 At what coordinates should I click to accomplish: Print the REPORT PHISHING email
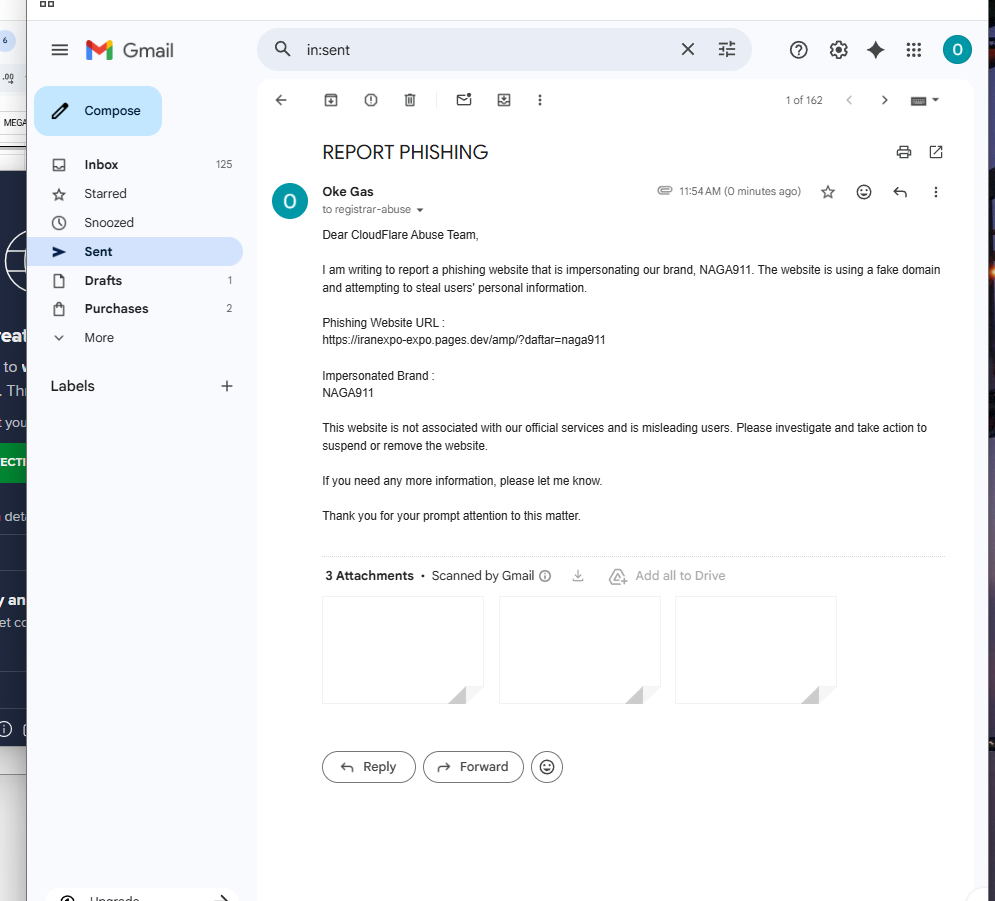pyautogui.click(x=904, y=152)
